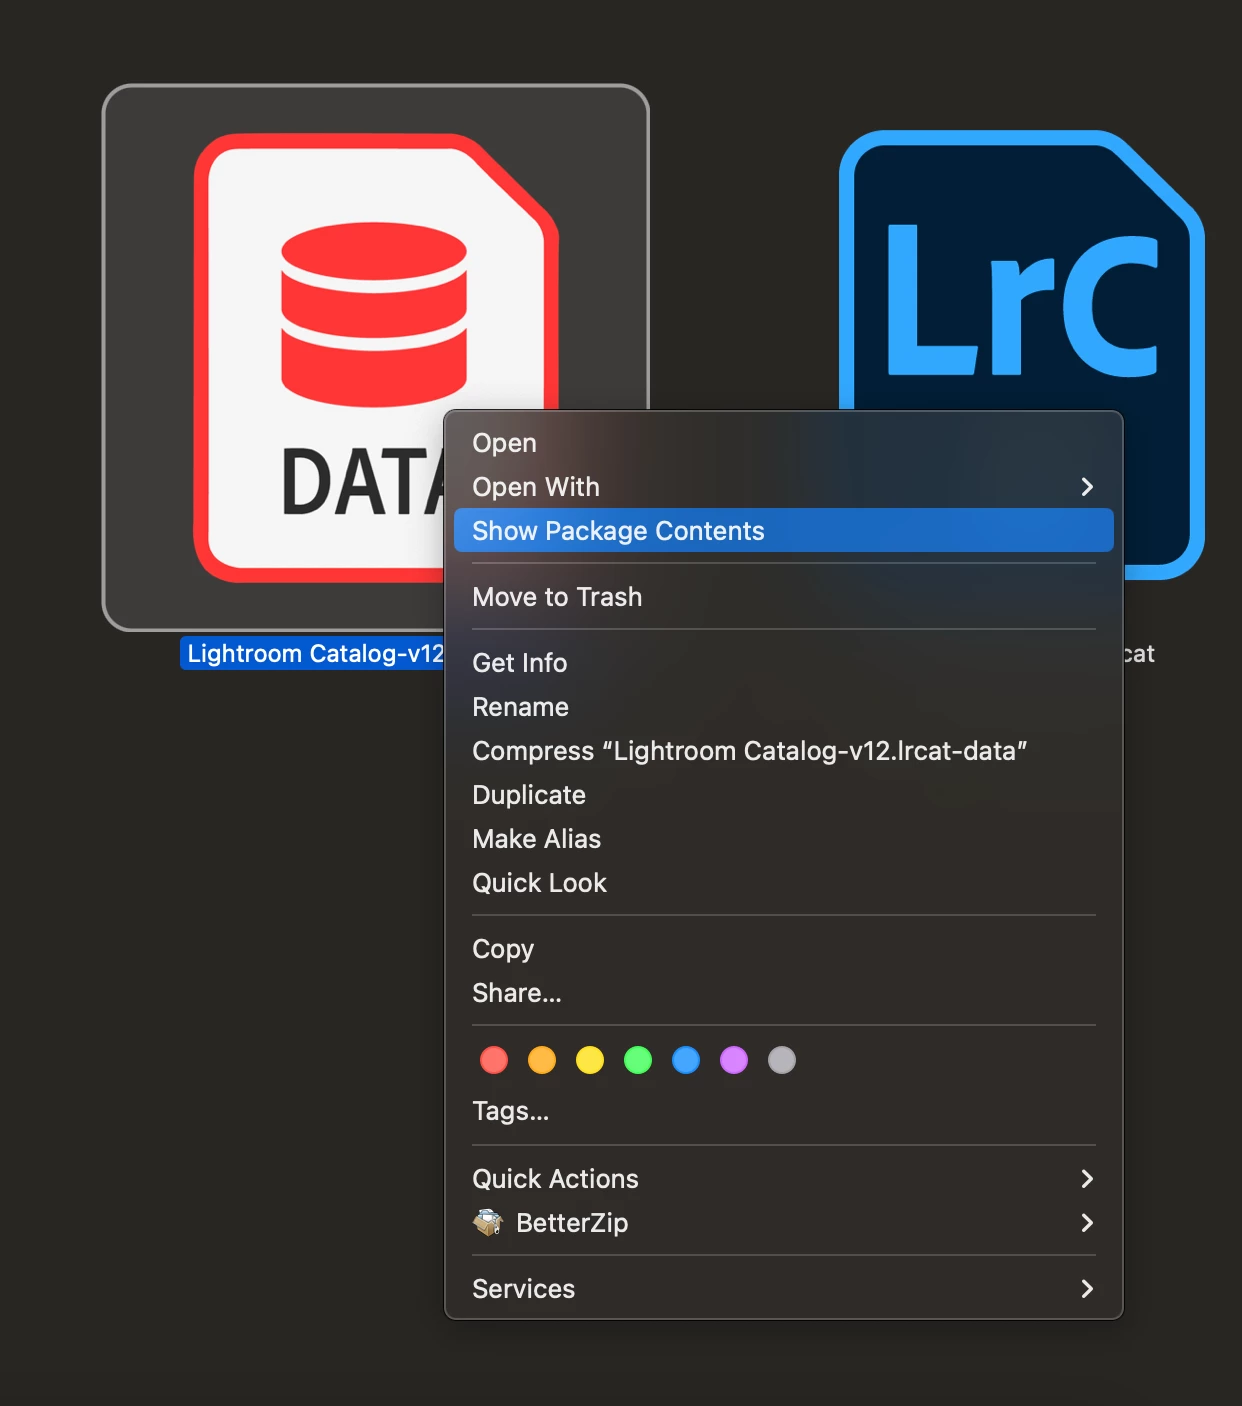Image resolution: width=1242 pixels, height=1406 pixels.
Task: Click the BetterZip box icon
Action: 488,1222
